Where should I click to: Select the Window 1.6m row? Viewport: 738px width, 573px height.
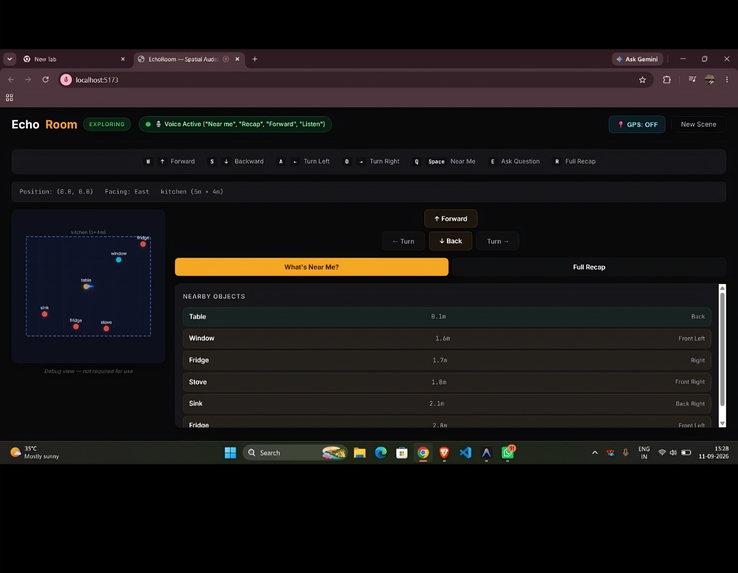(447, 339)
